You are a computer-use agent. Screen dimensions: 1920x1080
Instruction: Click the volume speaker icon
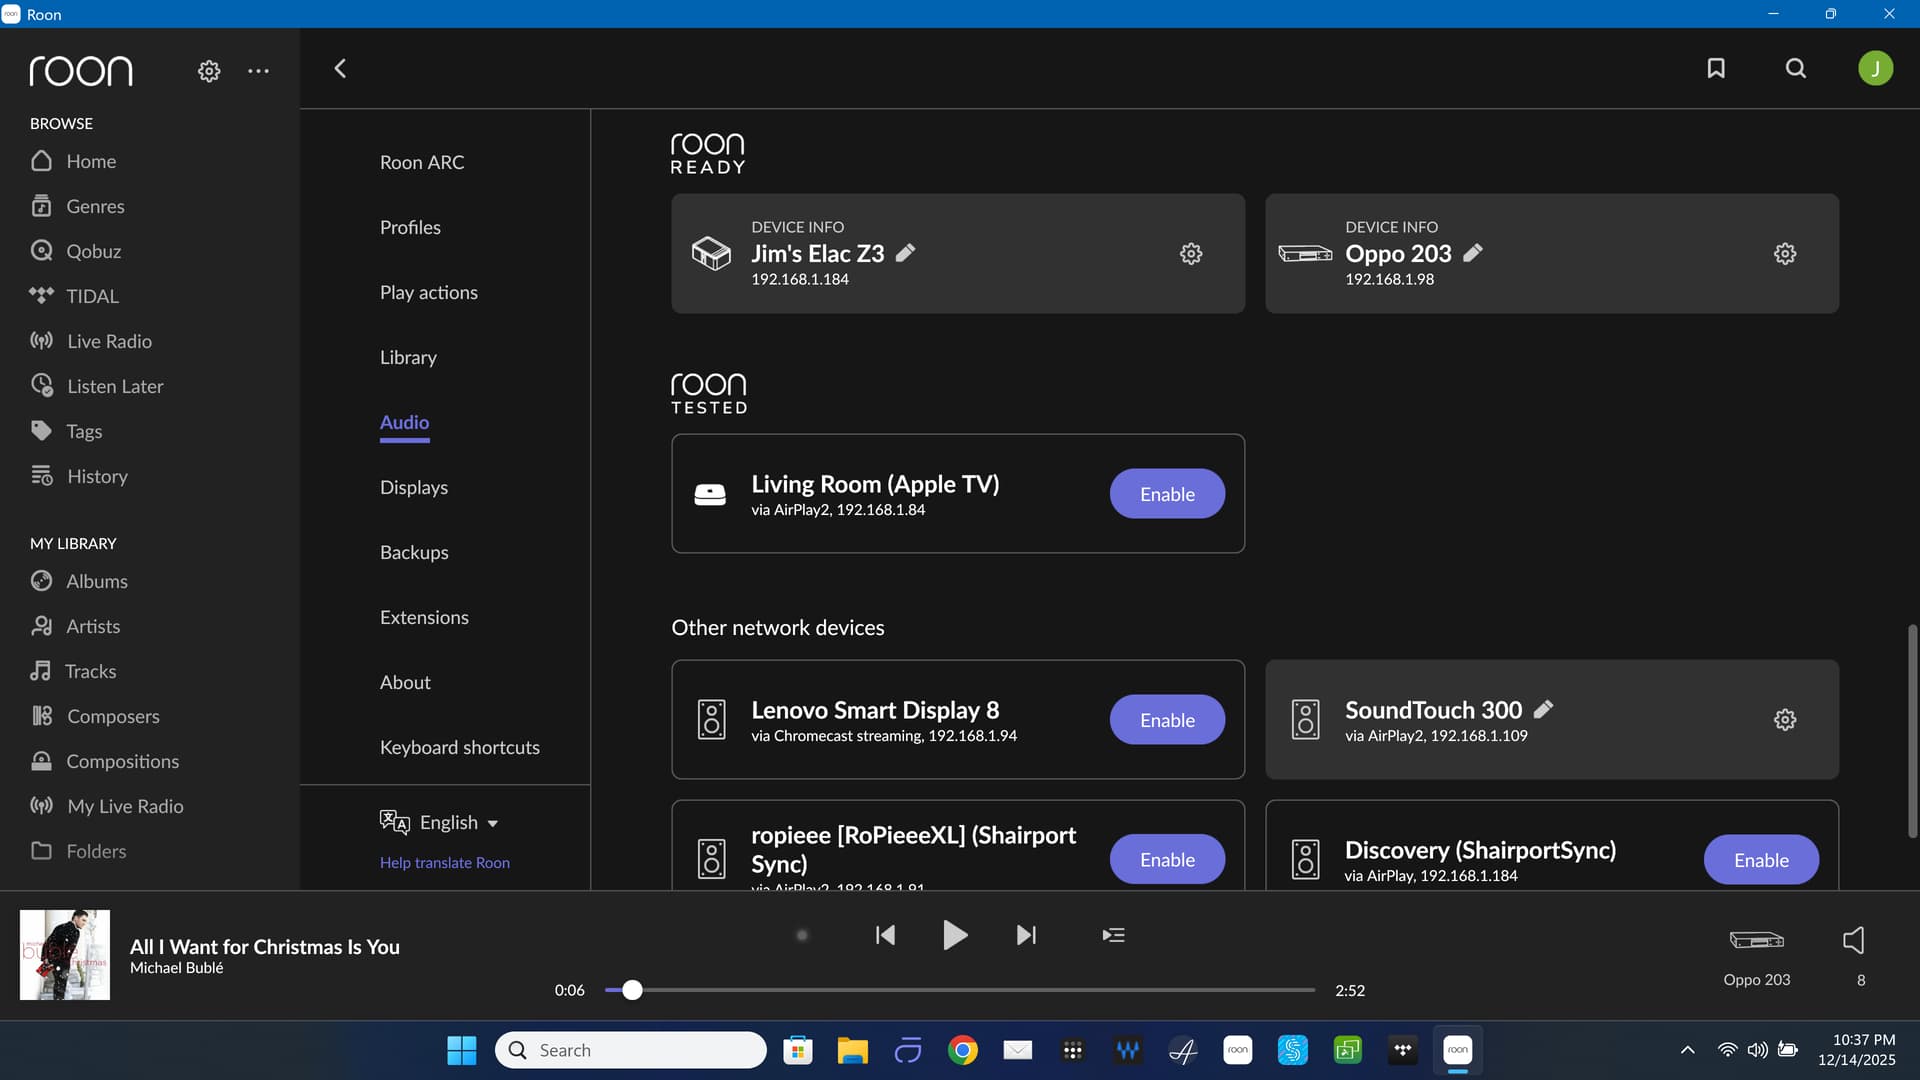(1853, 940)
